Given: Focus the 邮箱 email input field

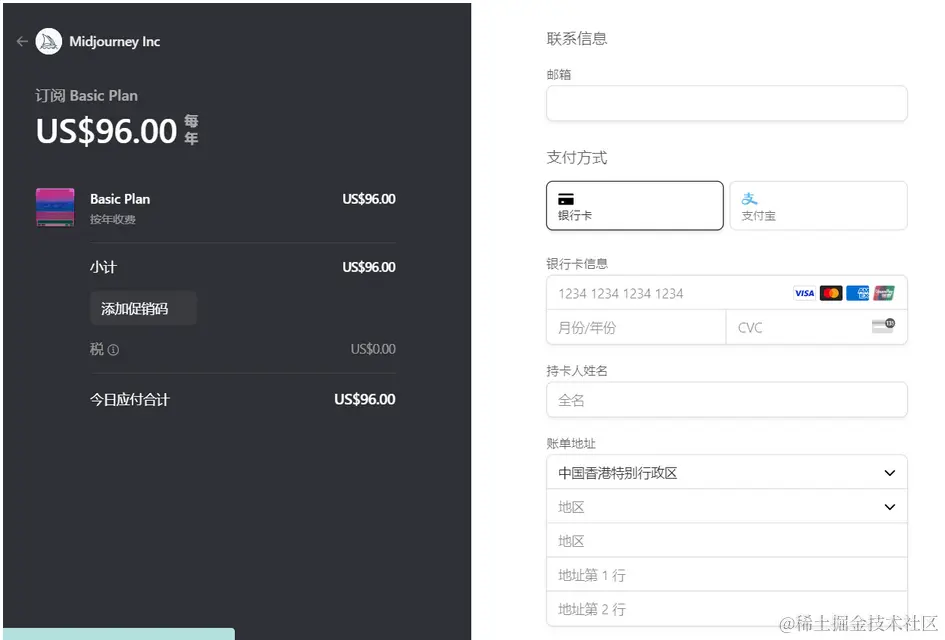Looking at the screenshot, I should [727, 103].
